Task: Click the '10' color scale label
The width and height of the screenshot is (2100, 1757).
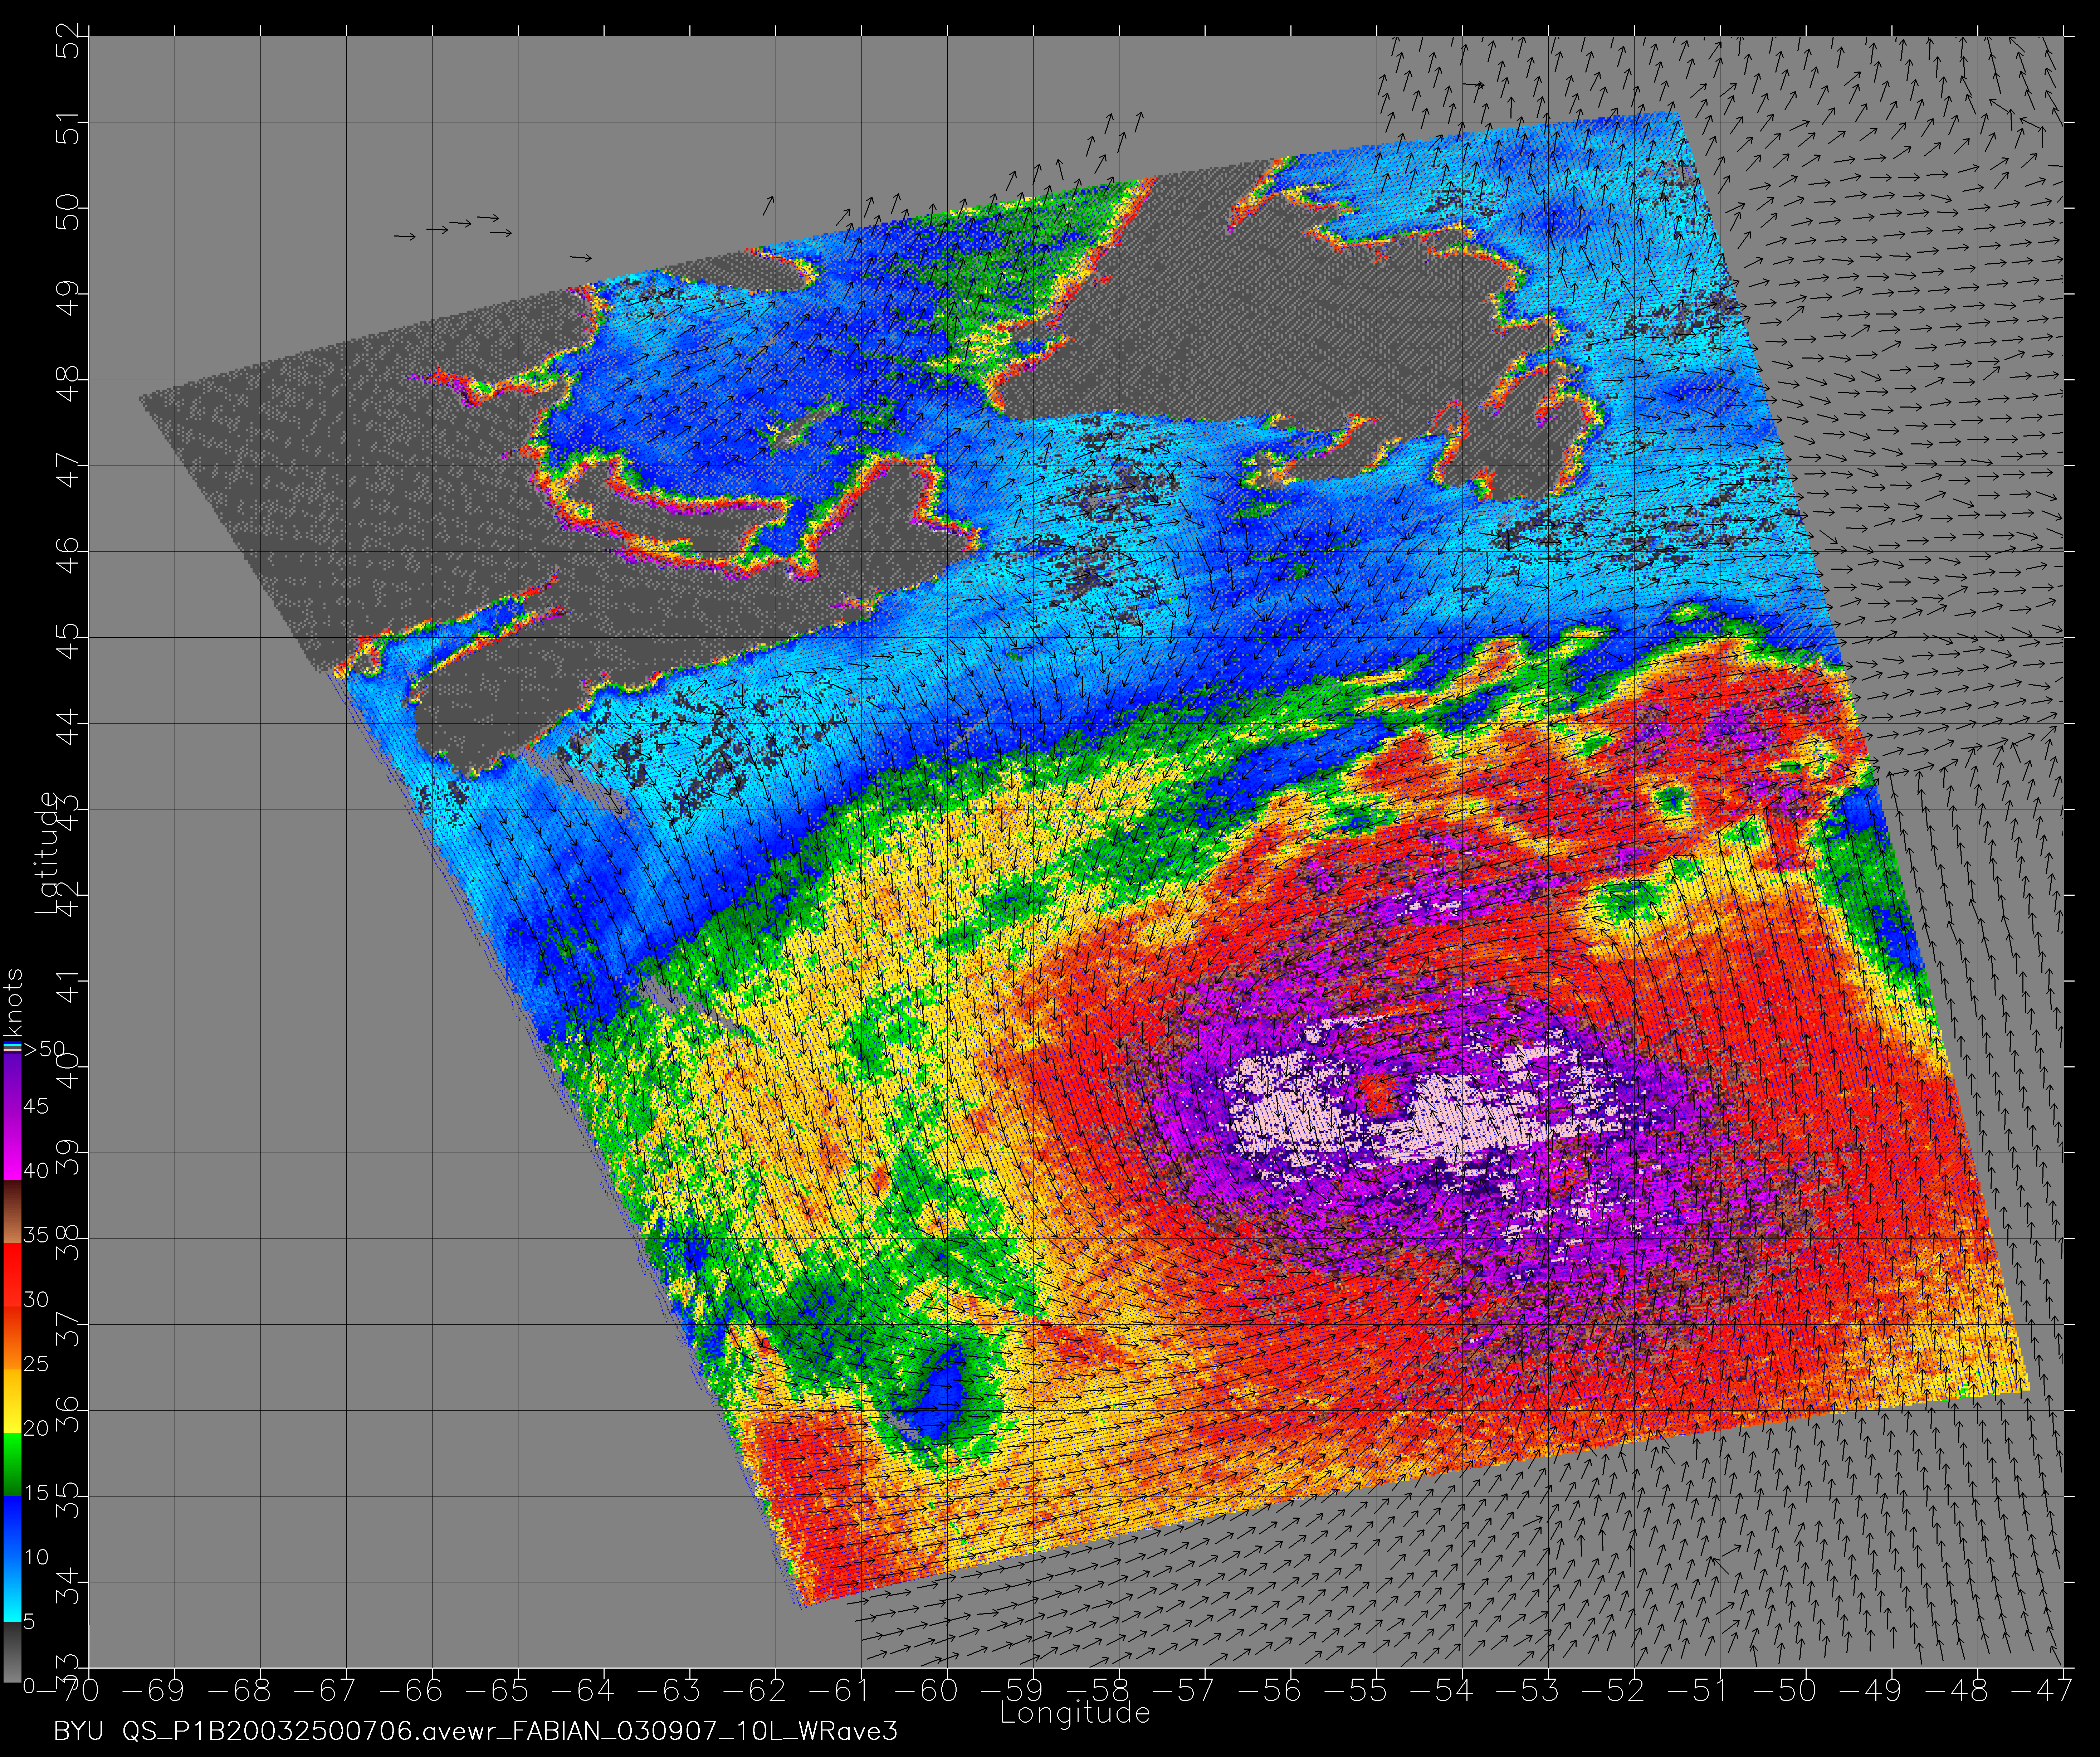Action: (x=36, y=1557)
